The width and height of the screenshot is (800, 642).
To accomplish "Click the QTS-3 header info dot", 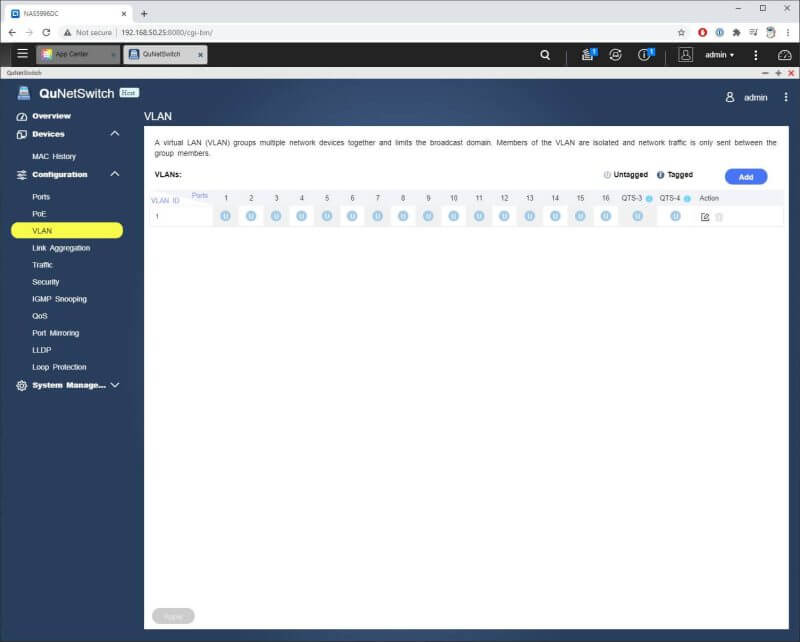I will click(x=649, y=199).
